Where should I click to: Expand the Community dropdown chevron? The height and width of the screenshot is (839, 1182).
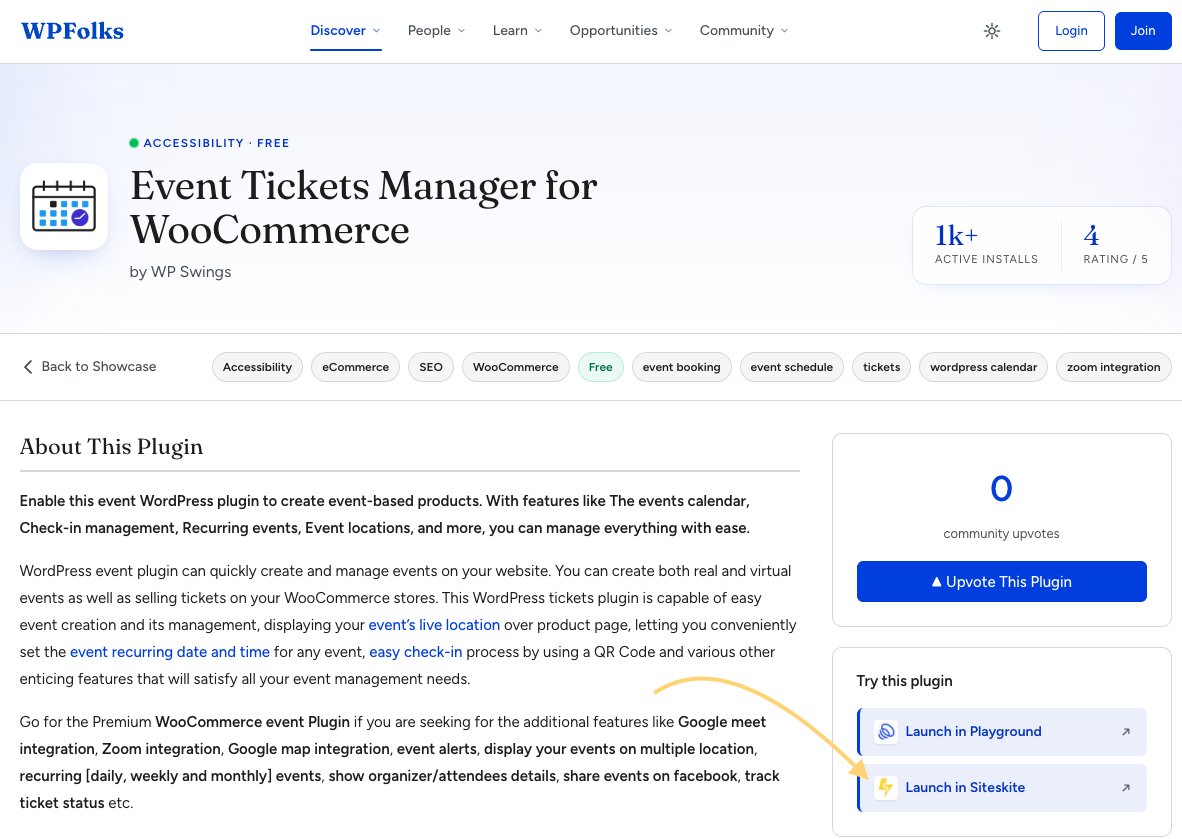784,31
